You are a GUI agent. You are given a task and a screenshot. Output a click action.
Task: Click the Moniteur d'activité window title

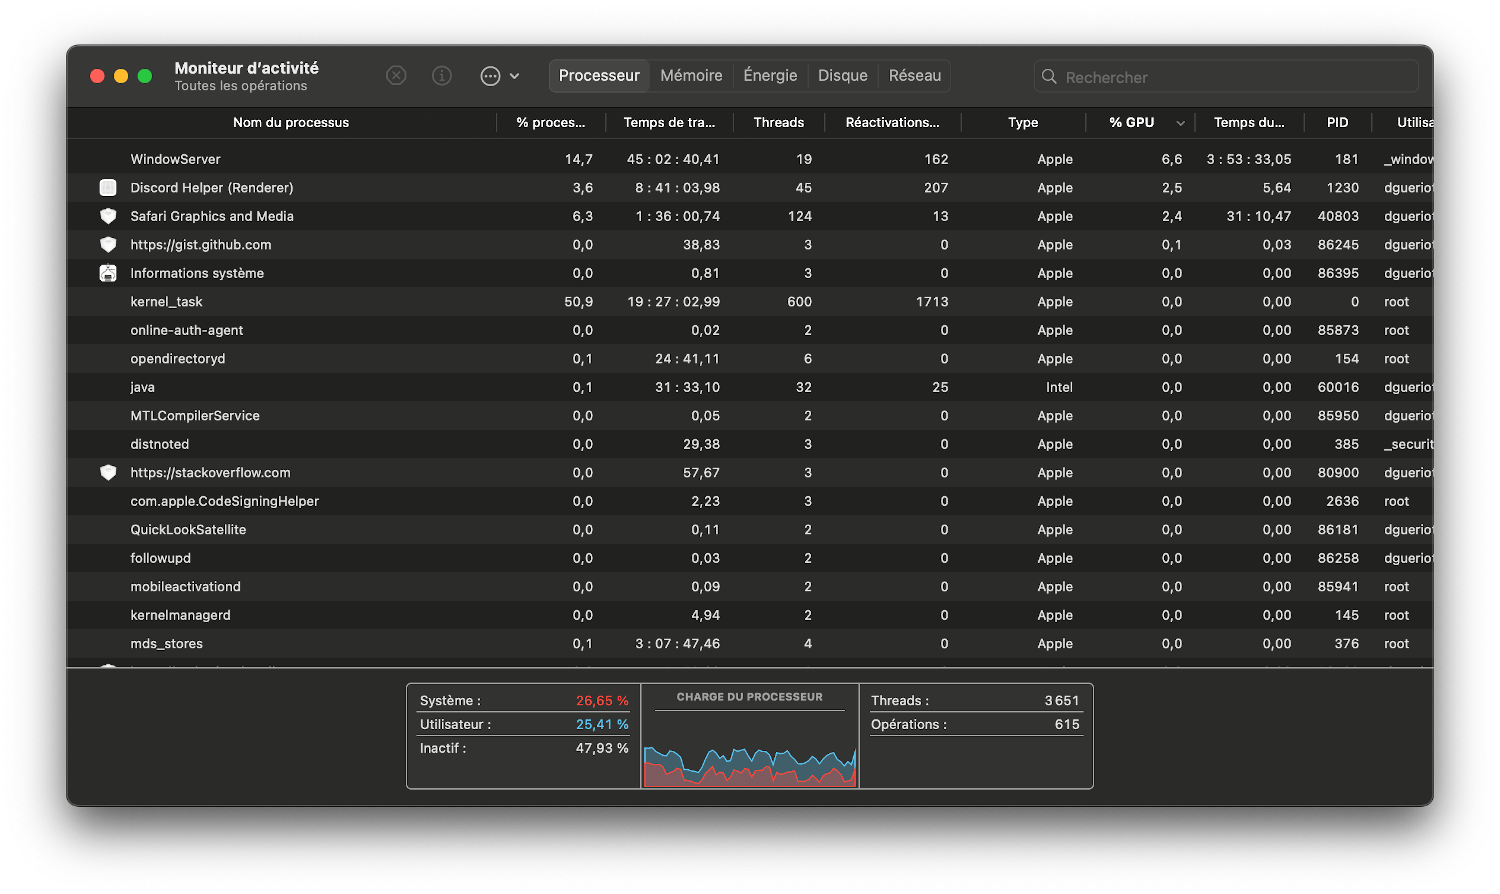[x=247, y=68]
